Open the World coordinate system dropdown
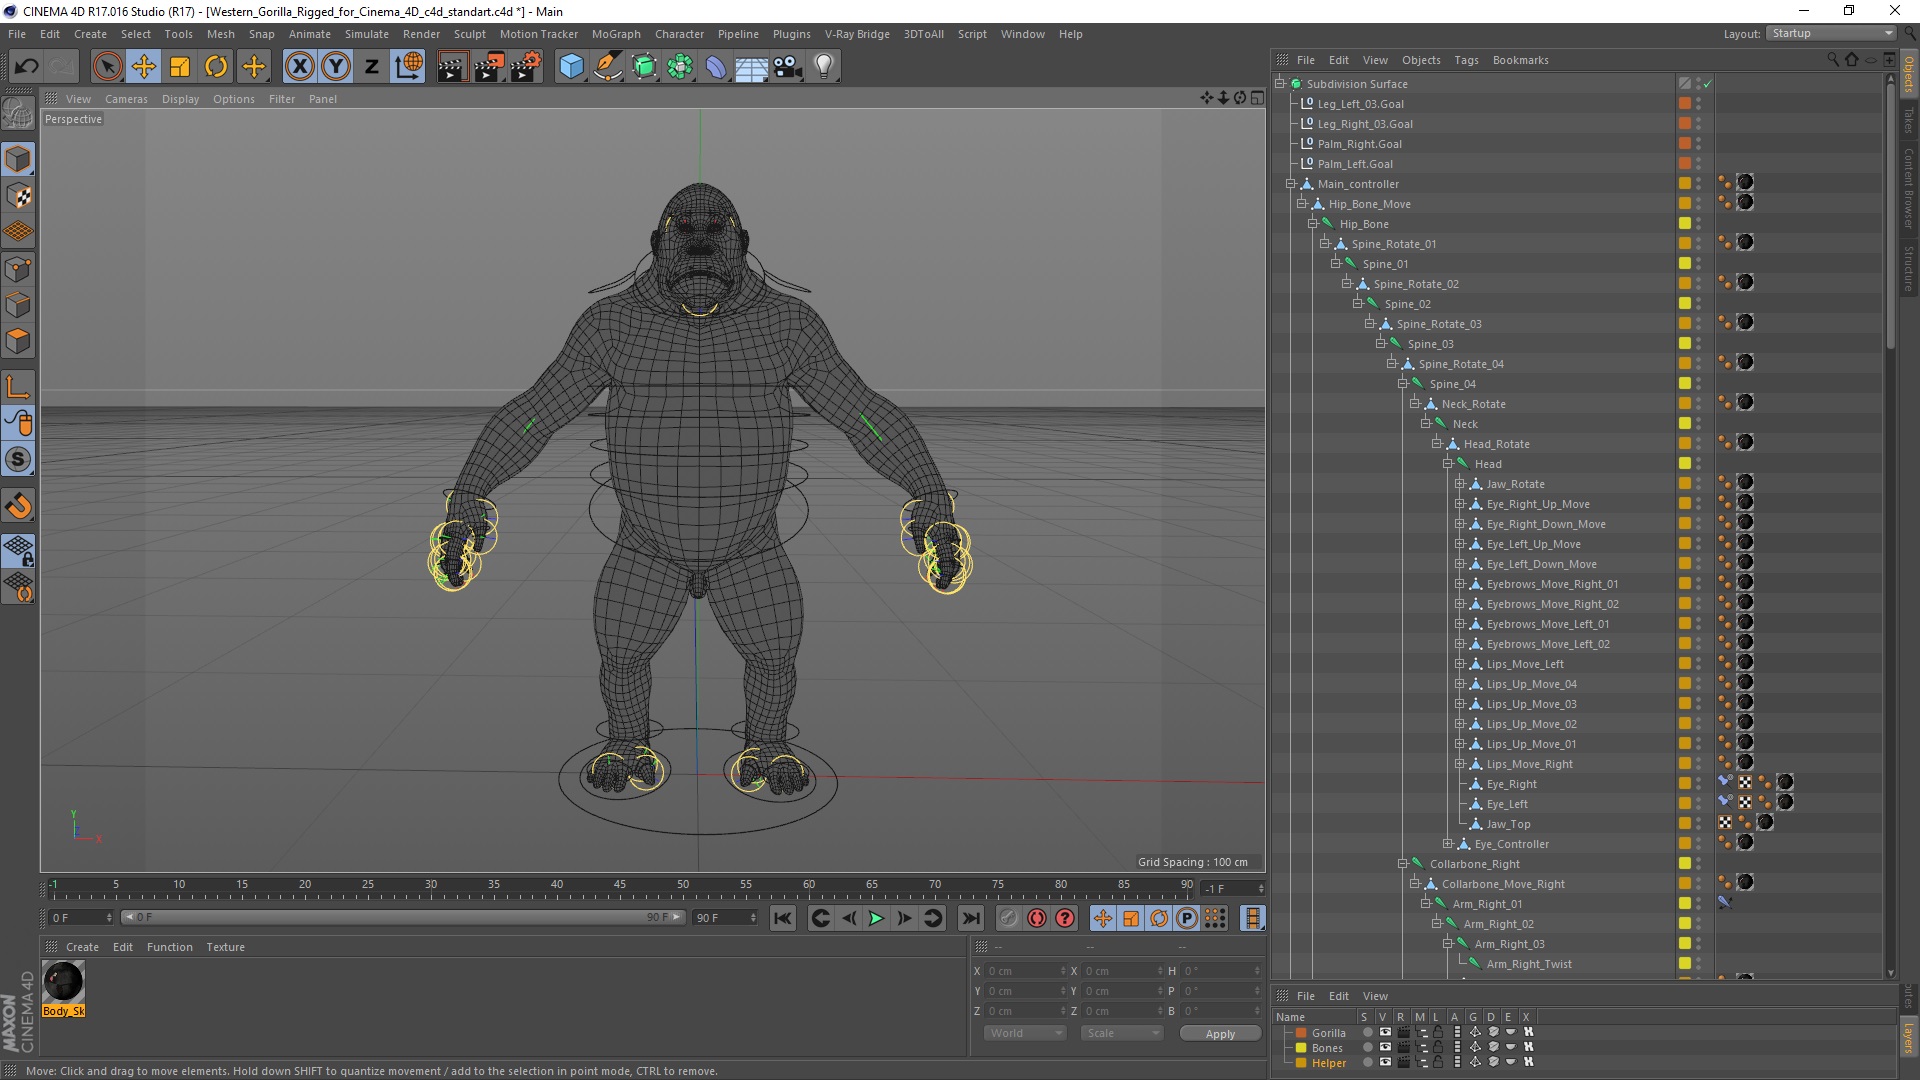Image resolution: width=1920 pixels, height=1080 pixels. (x=1025, y=1033)
